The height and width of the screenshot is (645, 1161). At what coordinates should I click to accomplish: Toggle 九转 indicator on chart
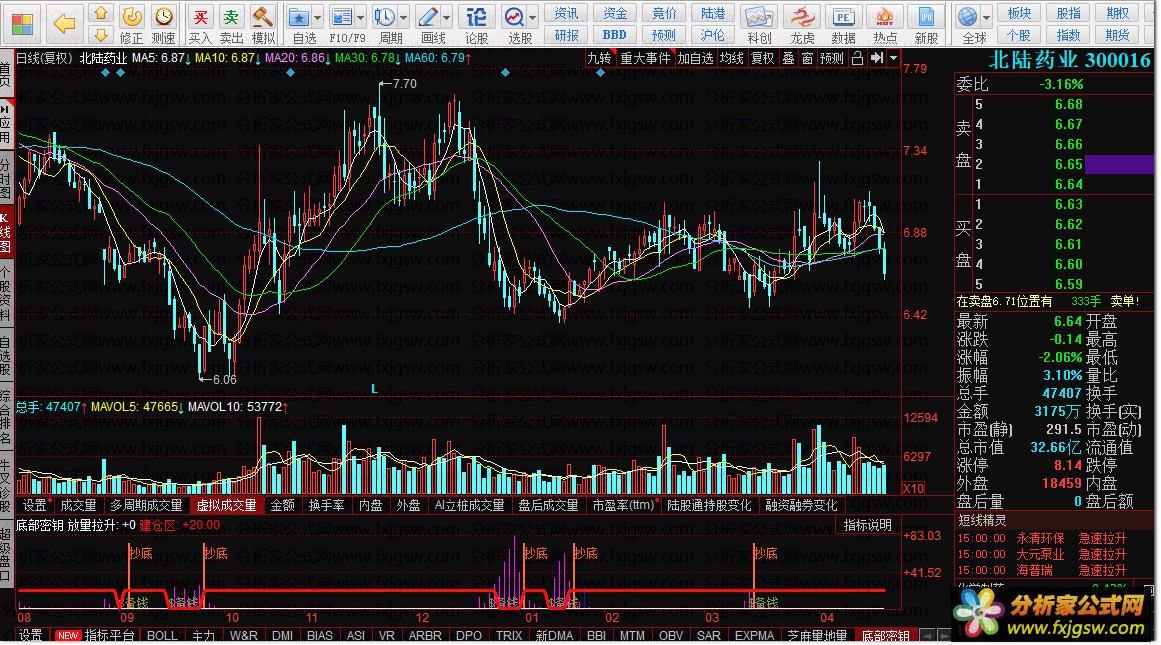[600, 58]
